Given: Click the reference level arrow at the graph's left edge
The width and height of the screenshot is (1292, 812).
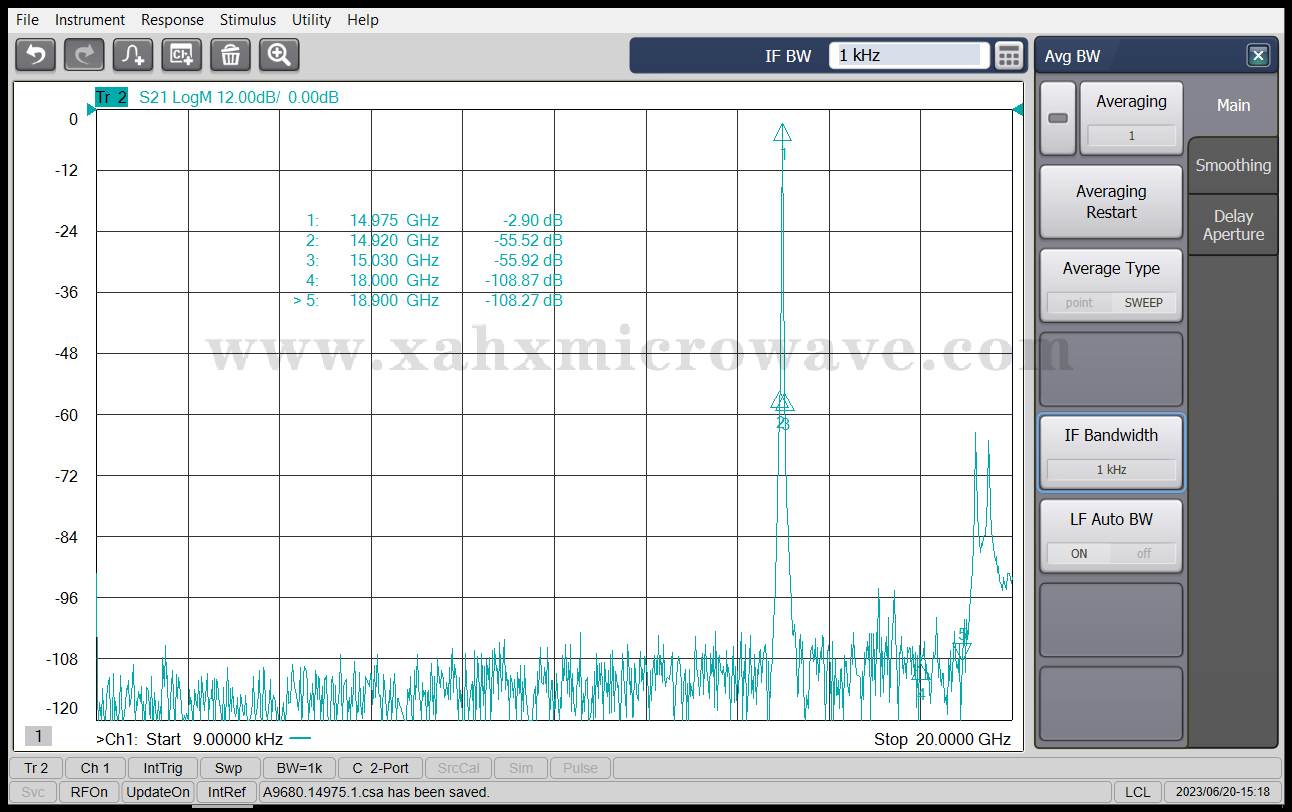Looking at the screenshot, I should point(90,110).
